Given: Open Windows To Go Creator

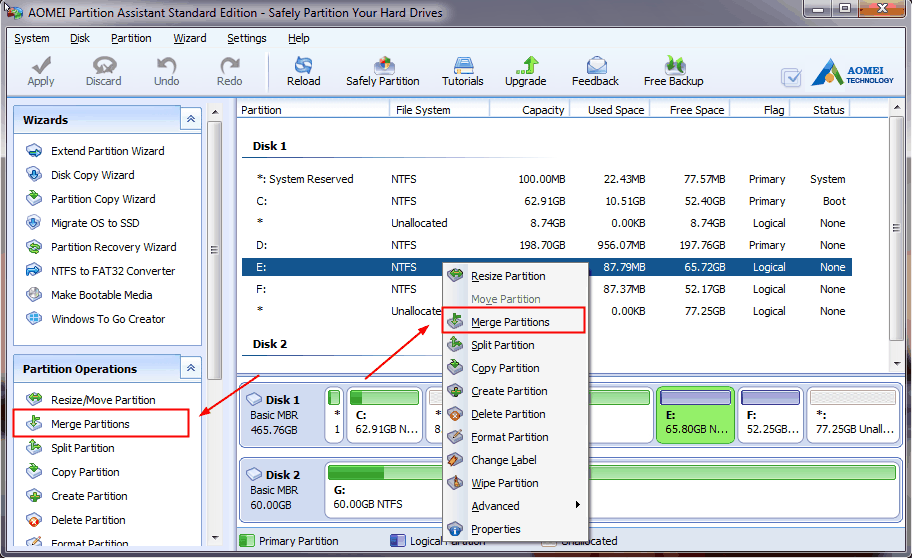Looking at the screenshot, I should pyautogui.click(x=95, y=319).
